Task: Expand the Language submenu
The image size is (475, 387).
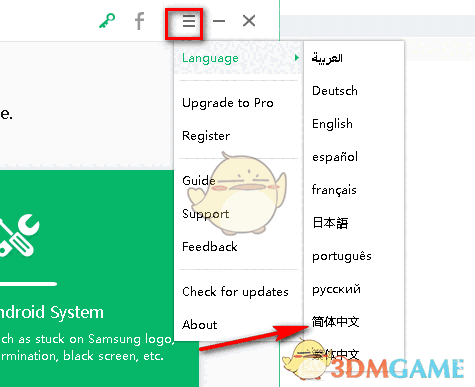Action: coord(238,58)
